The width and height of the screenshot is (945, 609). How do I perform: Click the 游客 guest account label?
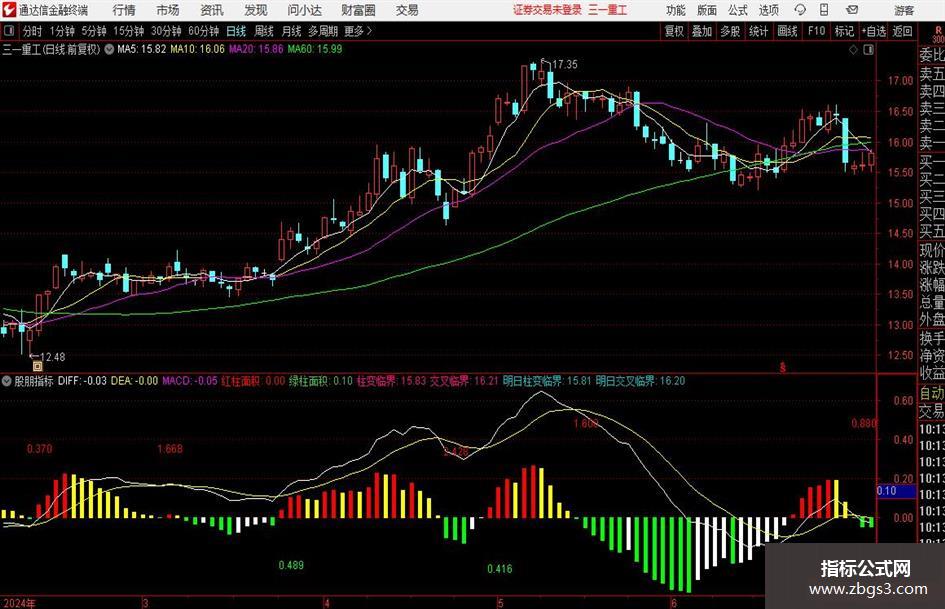coord(904,10)
